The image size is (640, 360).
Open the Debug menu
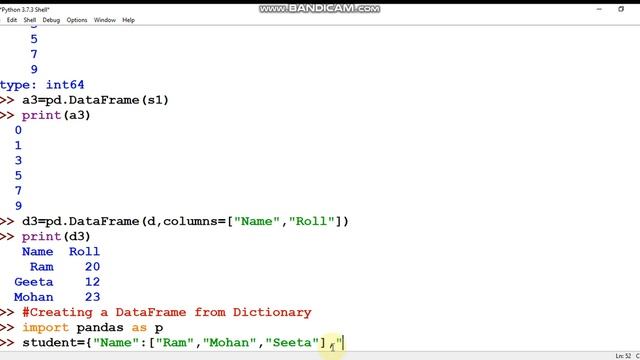(x=51, y=20)
